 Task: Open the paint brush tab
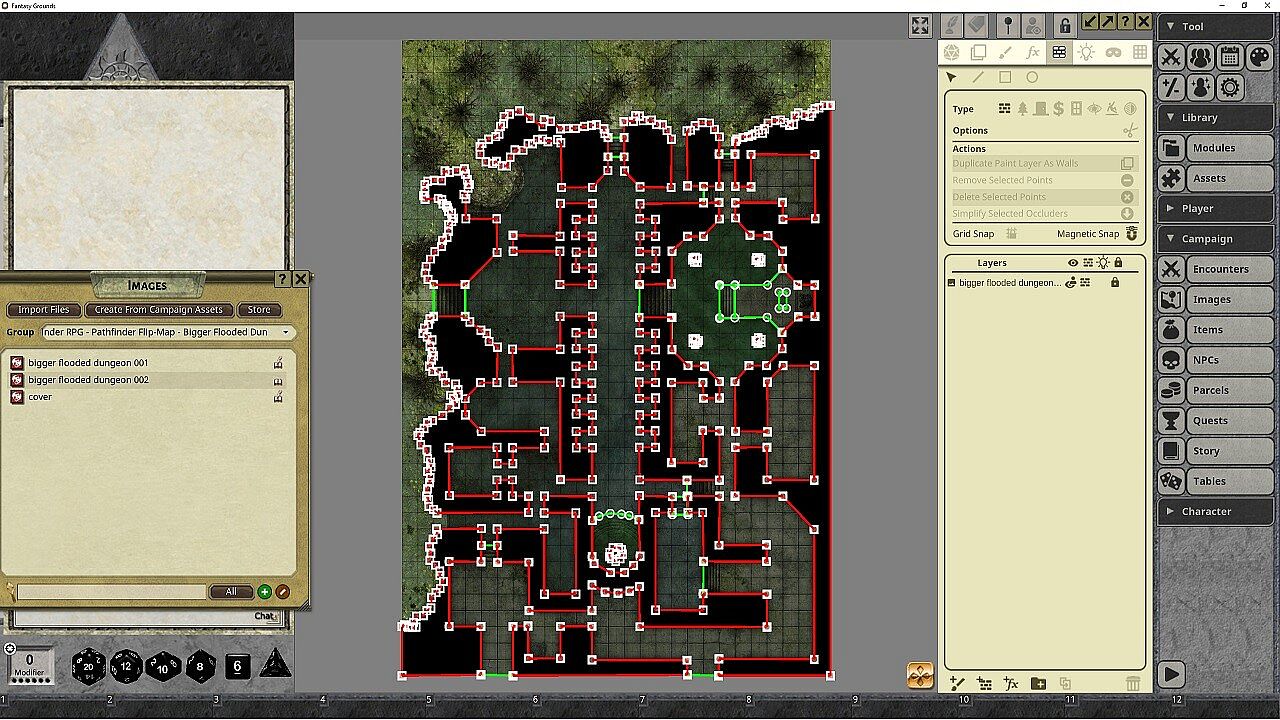click(x=1005, y=53)
